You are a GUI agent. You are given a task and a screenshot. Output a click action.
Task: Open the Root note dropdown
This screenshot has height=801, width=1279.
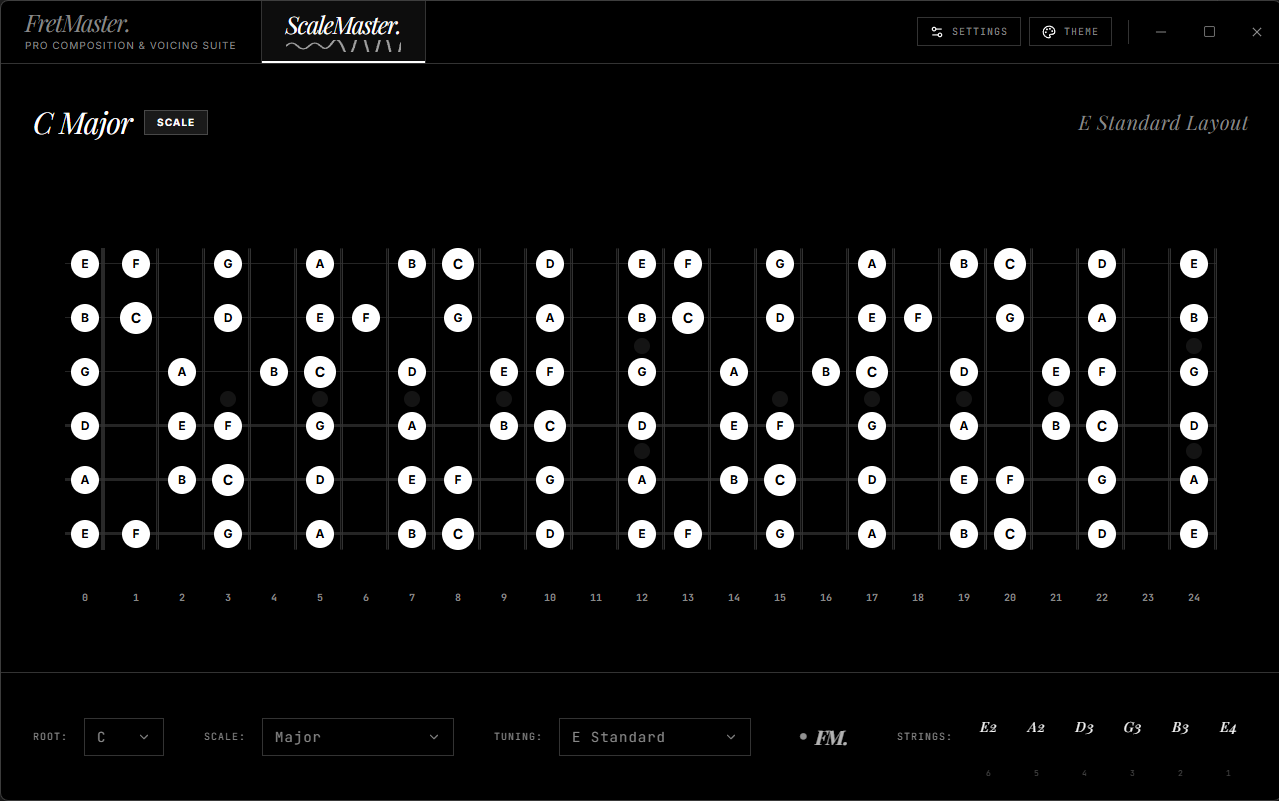point(123,736)
